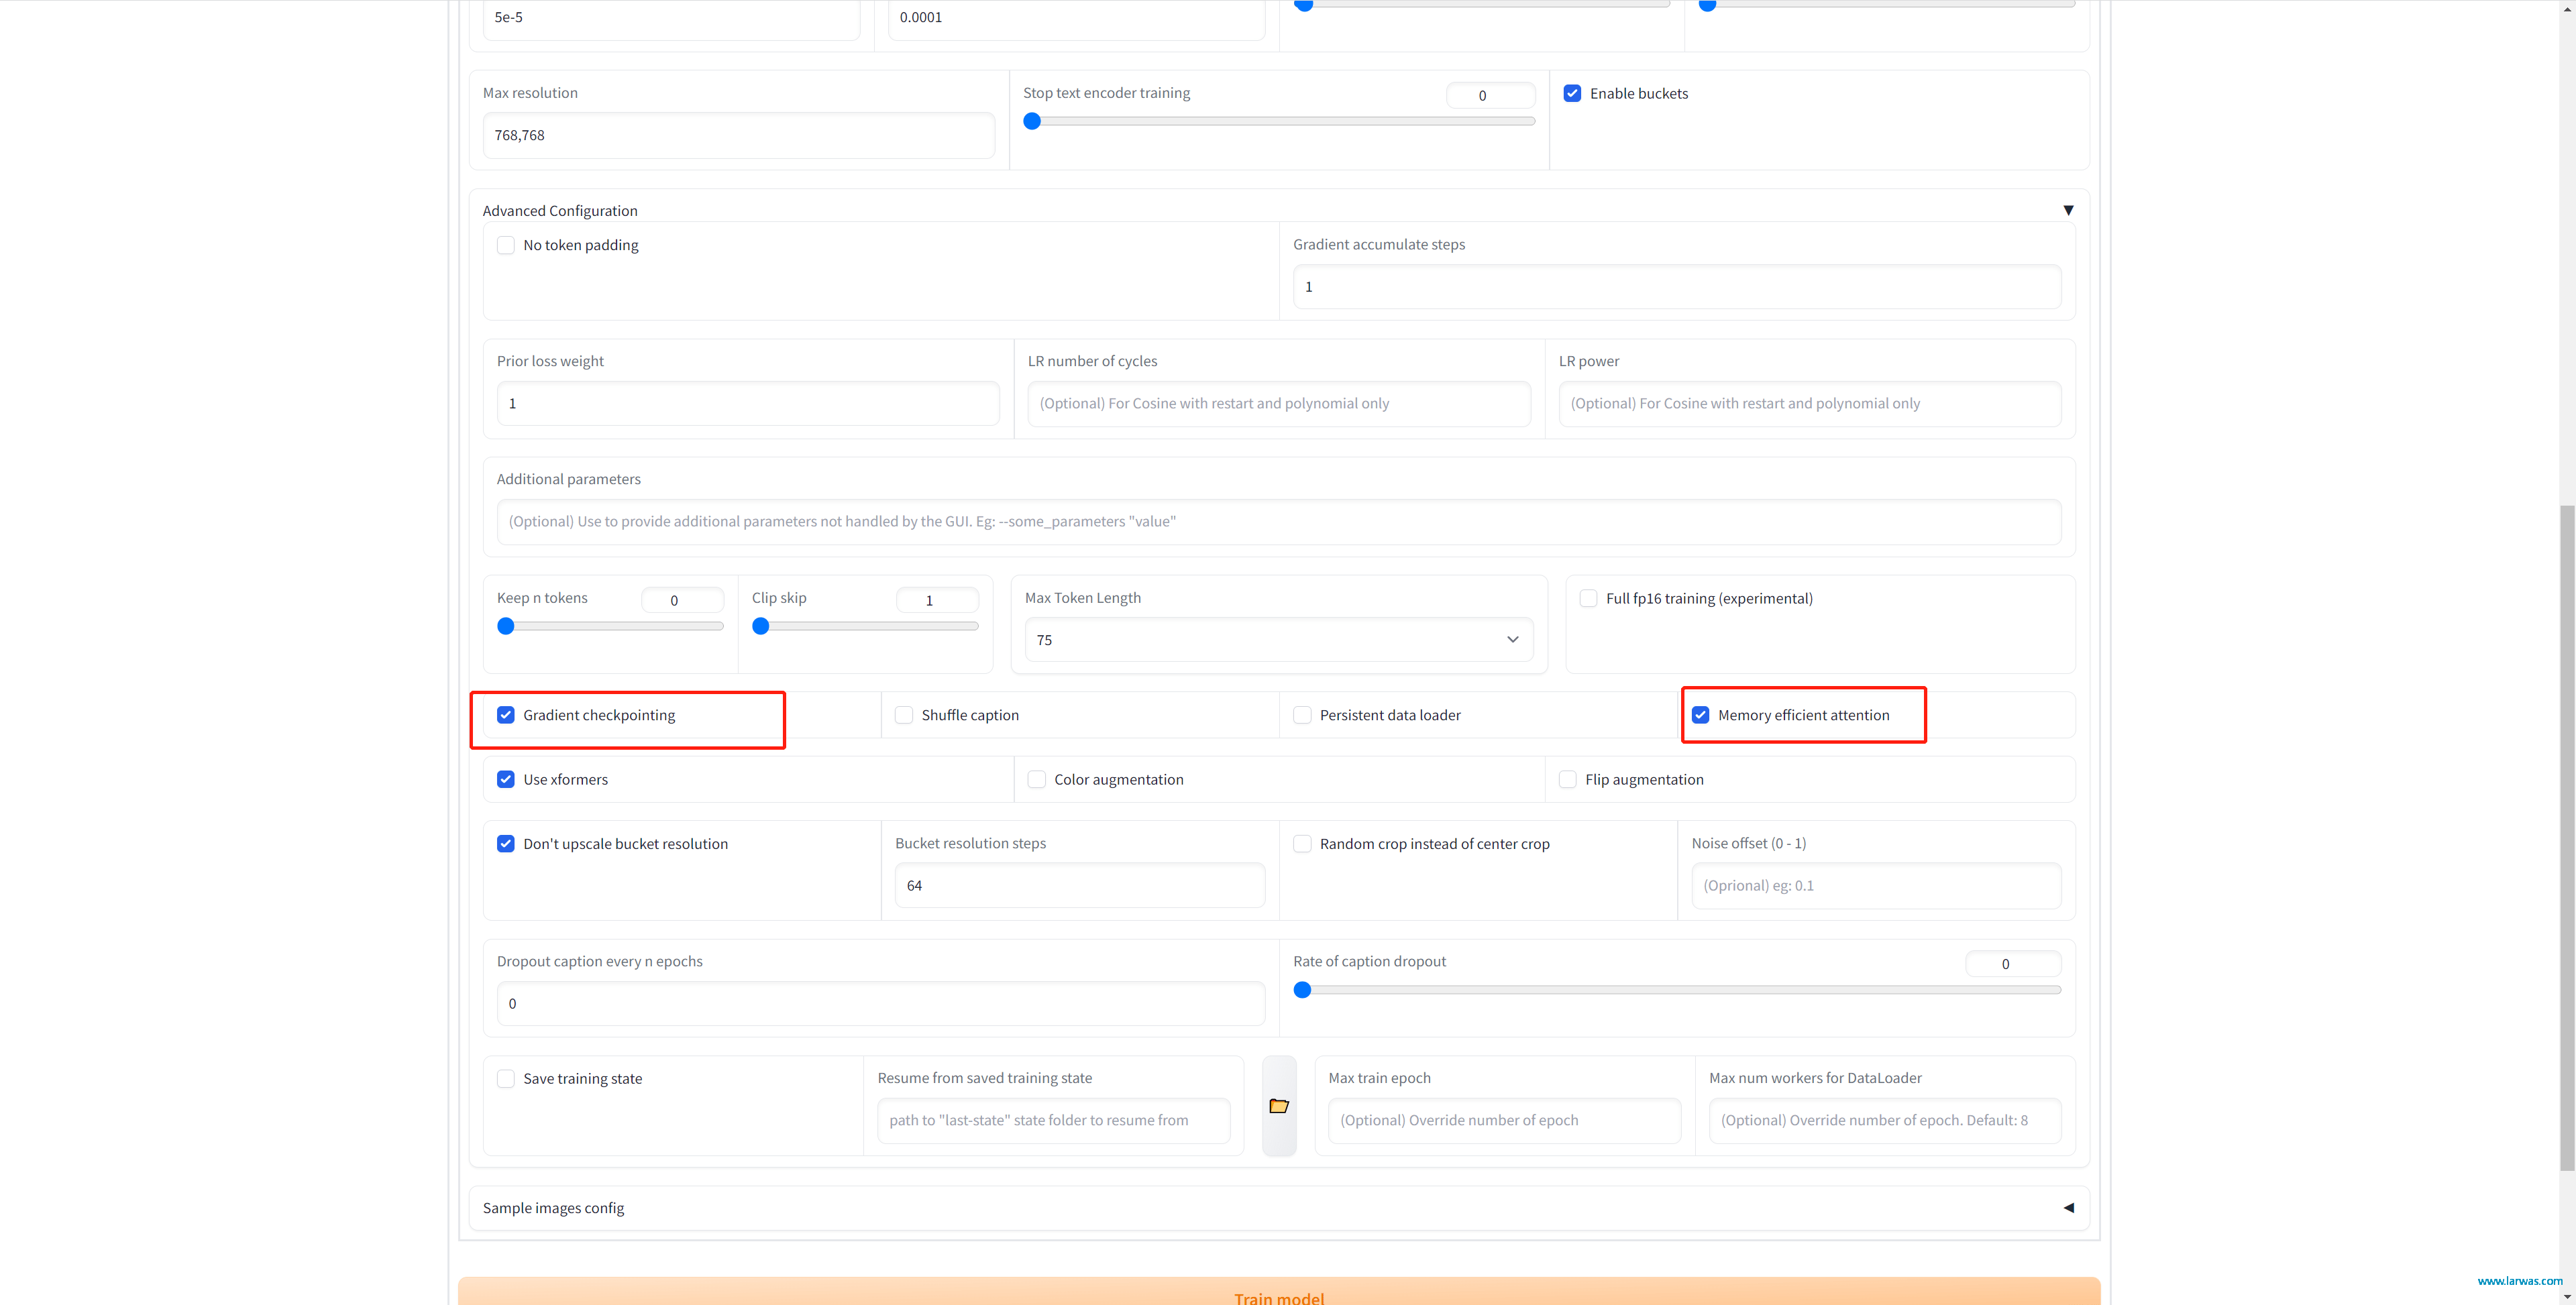Image resolution: width=2576 pixels, height=1305 pixels.
Task: Uncheck Enable buckets
Action: coord(1572,93)
